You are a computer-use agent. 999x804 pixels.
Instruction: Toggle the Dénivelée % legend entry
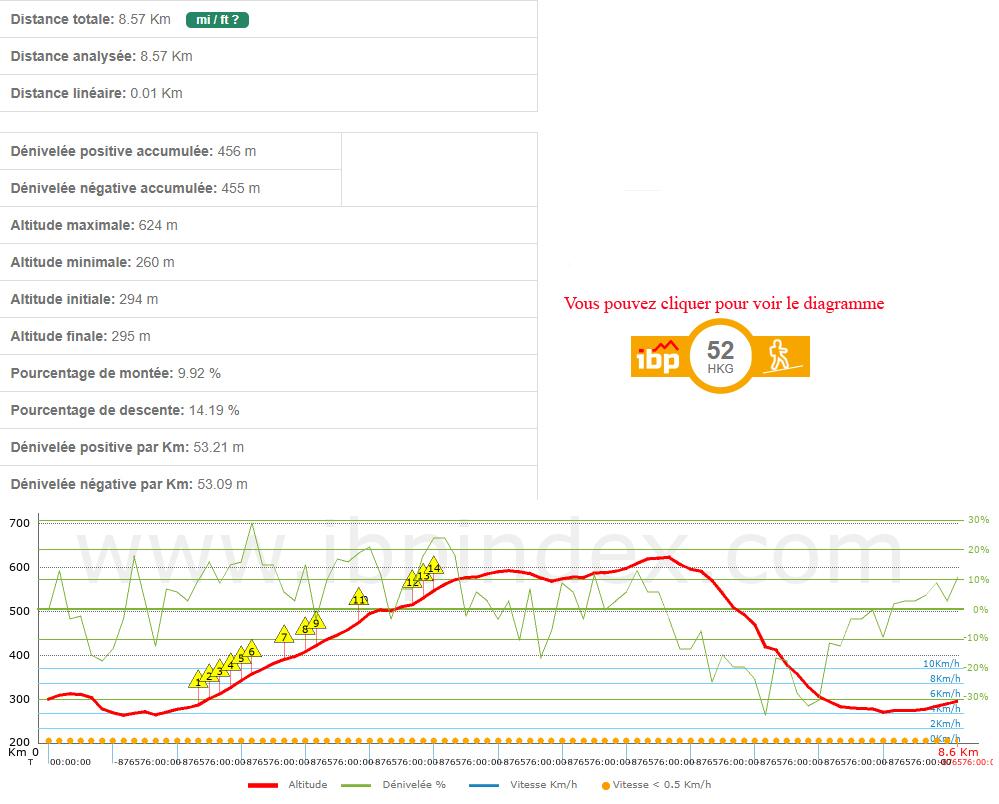tap(414, 785)
